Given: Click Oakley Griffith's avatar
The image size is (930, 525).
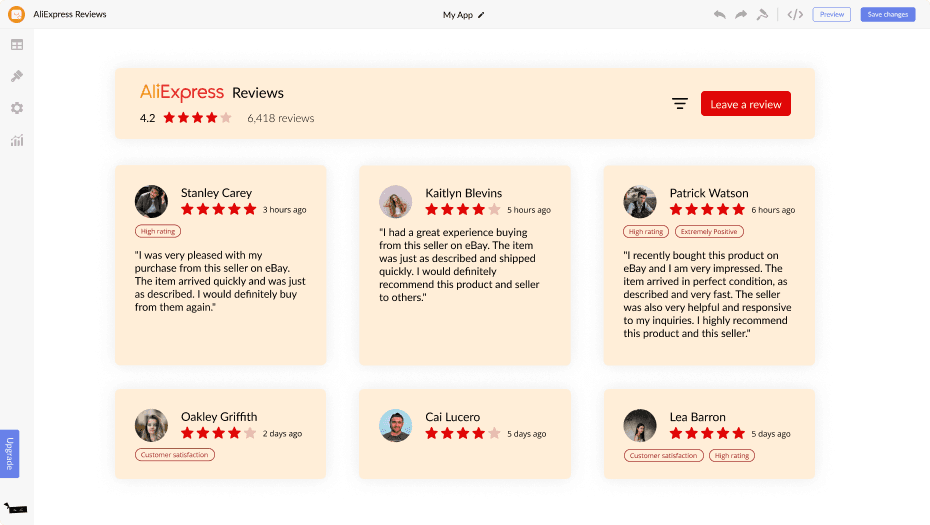Looking at the screenshot, I should (x=151, y=425).
